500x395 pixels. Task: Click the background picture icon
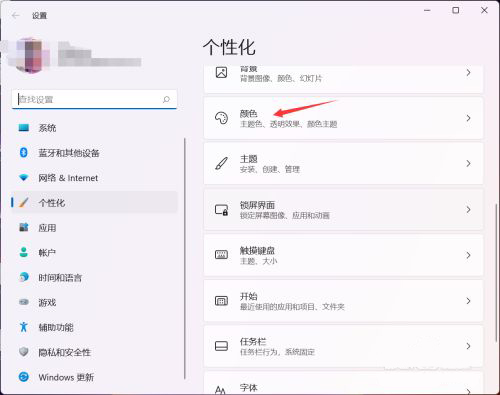click(x=221, y=72)
